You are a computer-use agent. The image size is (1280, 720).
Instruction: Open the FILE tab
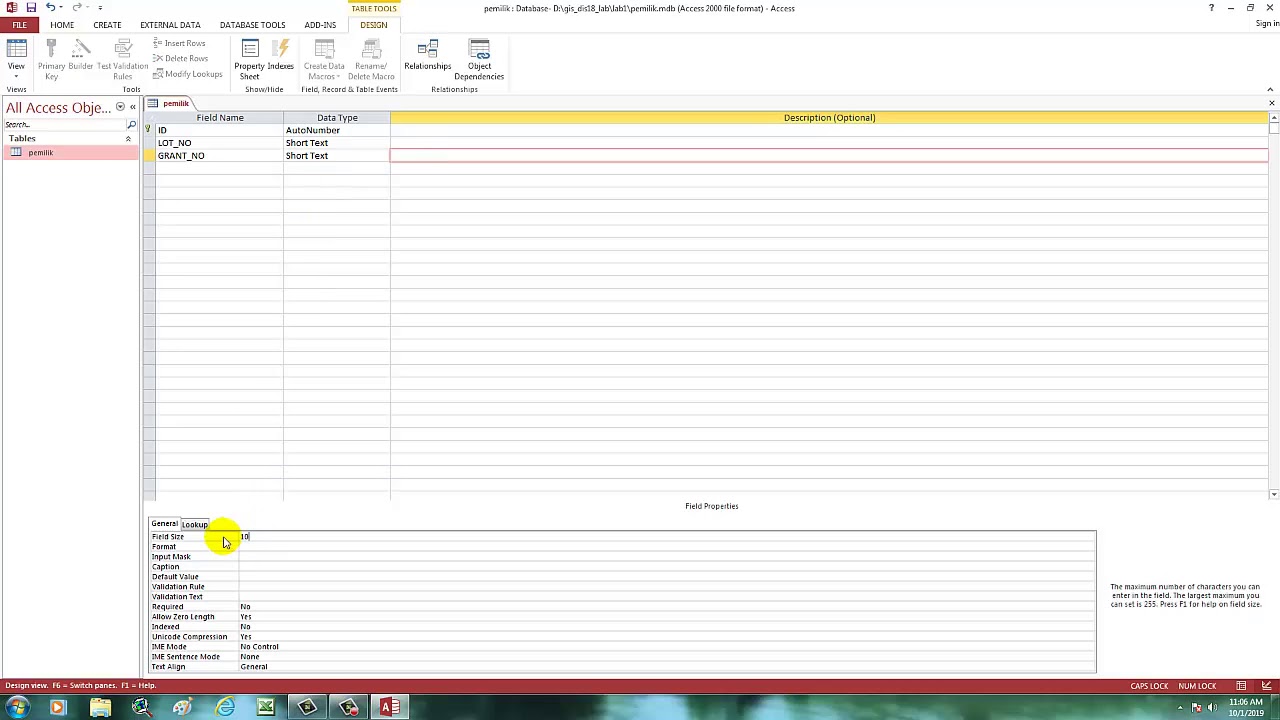pos(19,25)
